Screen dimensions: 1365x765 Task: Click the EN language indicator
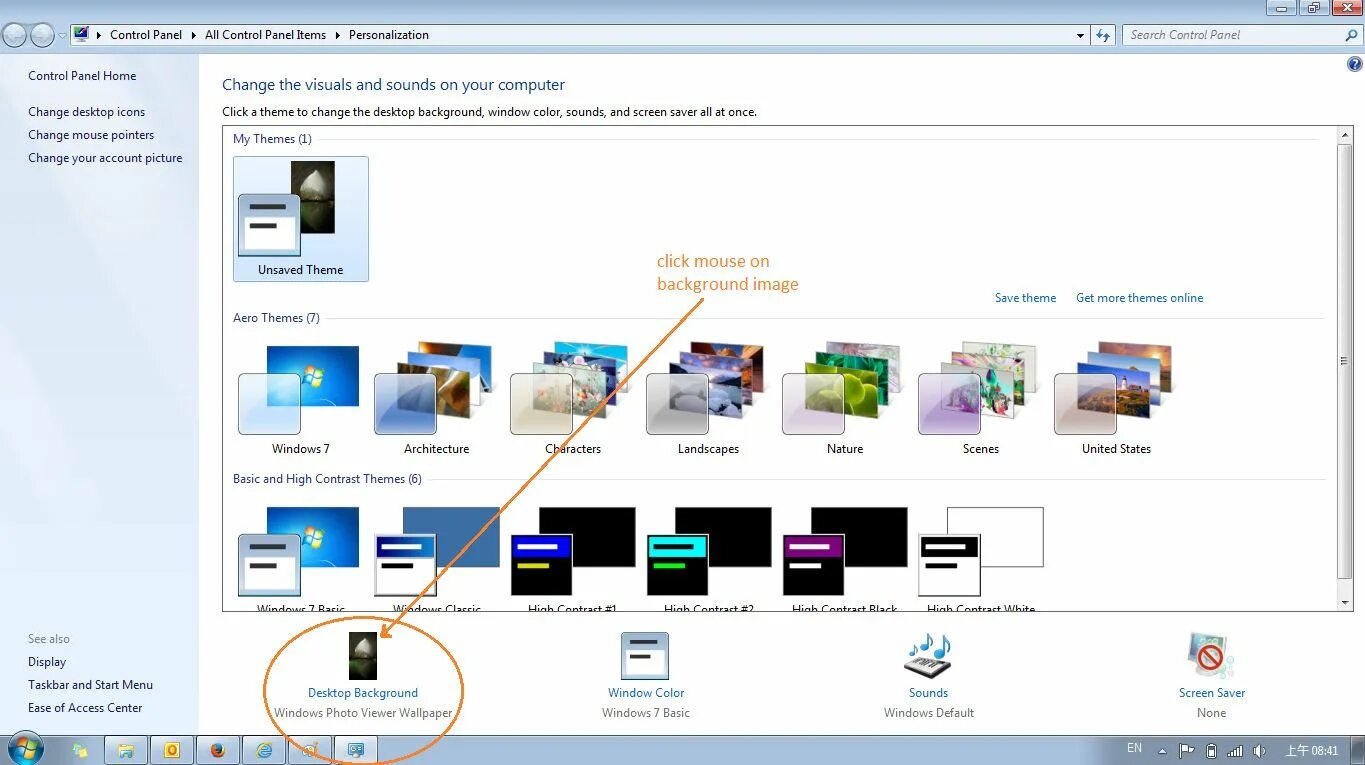coord(1134,748)
